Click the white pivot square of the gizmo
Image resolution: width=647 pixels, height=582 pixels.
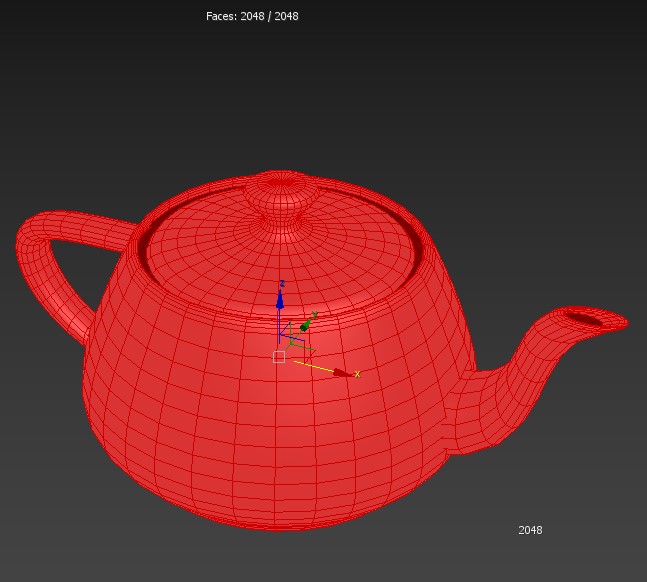pos(279,357)
